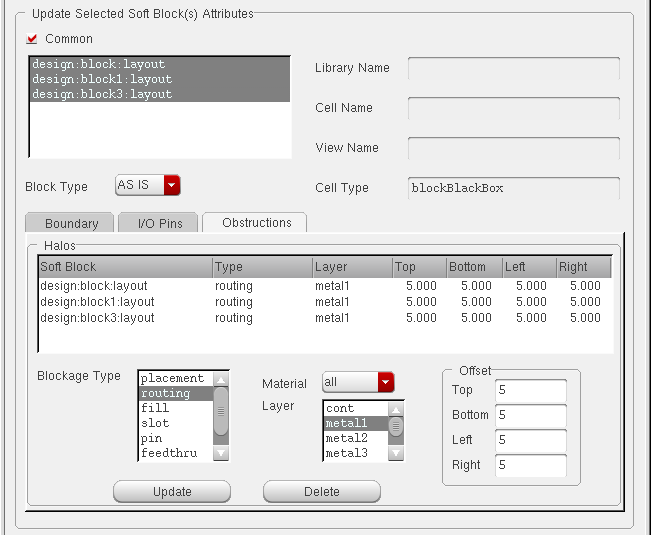Select design:block3:layout row in Halos table
The height and width of the screenshot is (535, 651).
pos(98,318)
